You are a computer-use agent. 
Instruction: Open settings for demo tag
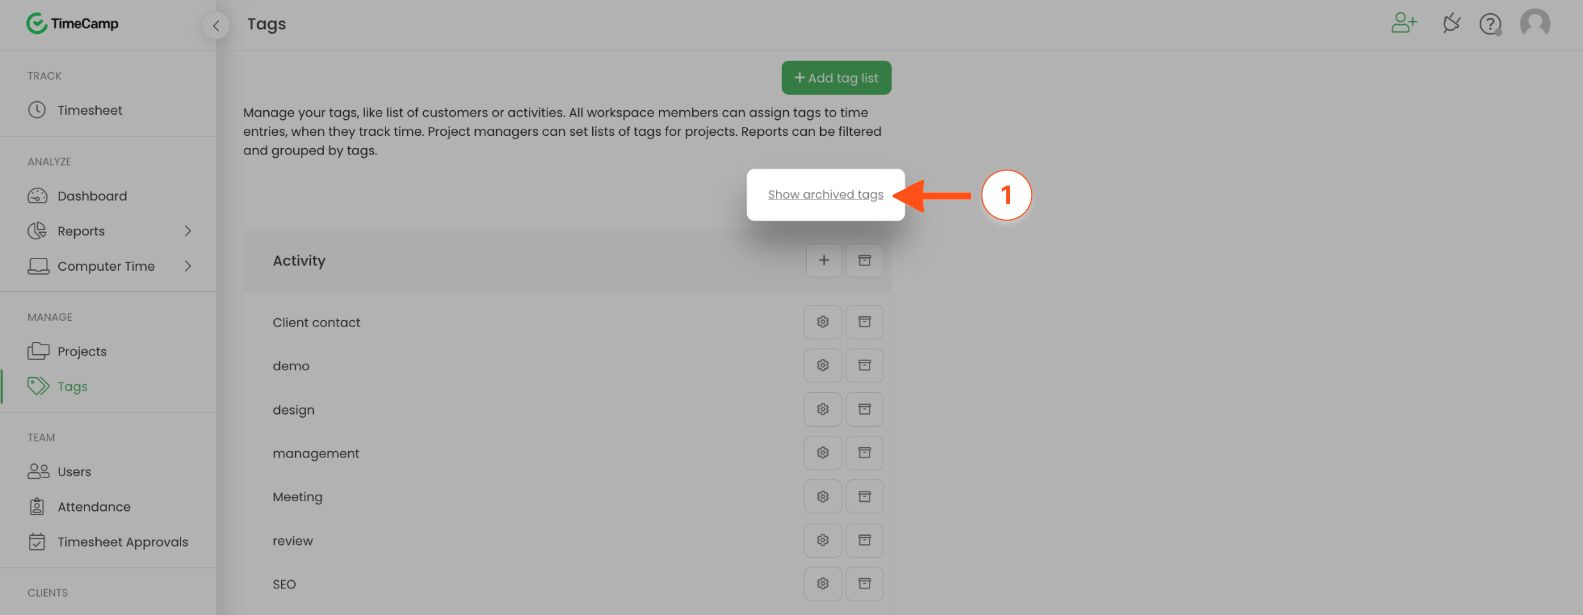click(823, 366)
